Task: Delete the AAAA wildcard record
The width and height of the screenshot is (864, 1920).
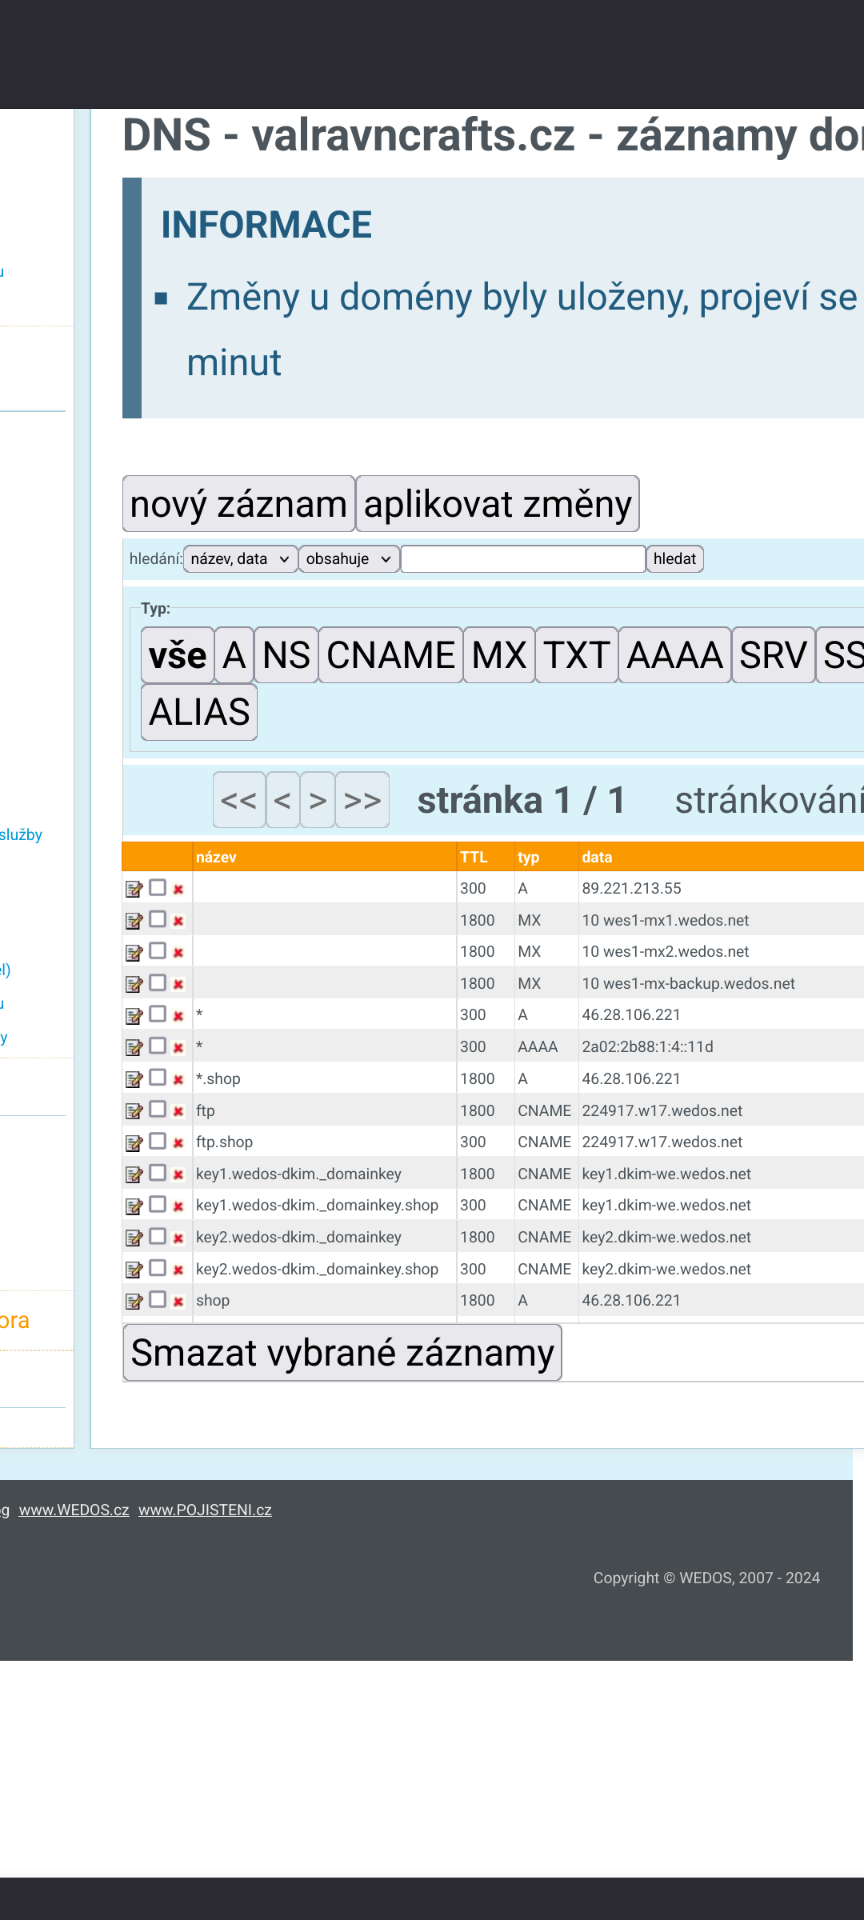Action: click(x=178, y=1048)
